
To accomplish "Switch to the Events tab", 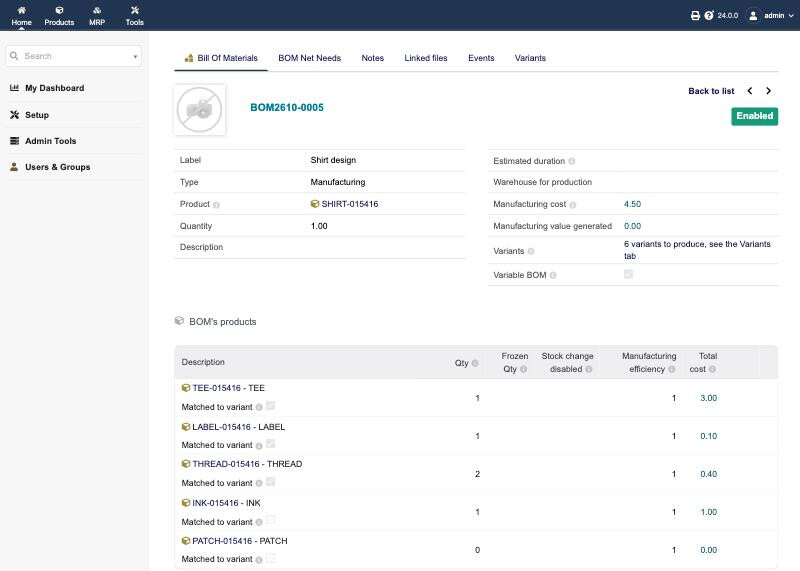I will pos(481,58).
